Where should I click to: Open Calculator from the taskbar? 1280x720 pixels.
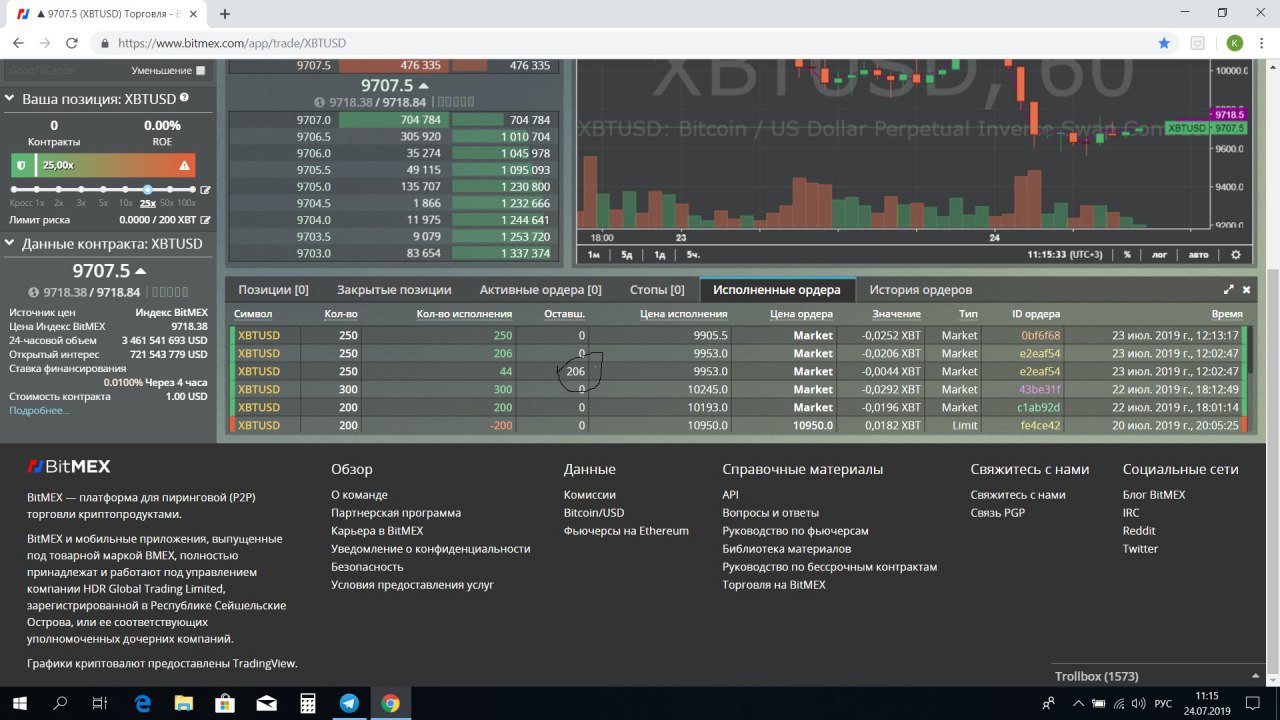[x=308, y=703]
